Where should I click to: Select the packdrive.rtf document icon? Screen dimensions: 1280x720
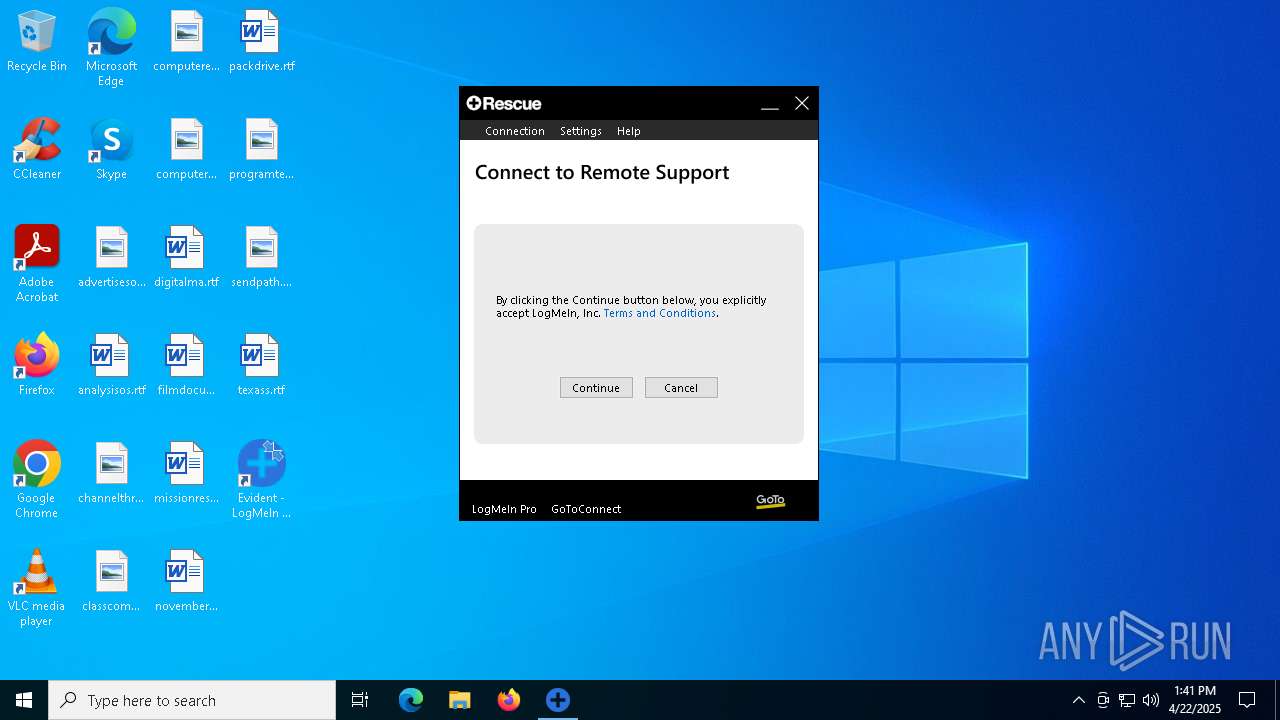point(261,42)
